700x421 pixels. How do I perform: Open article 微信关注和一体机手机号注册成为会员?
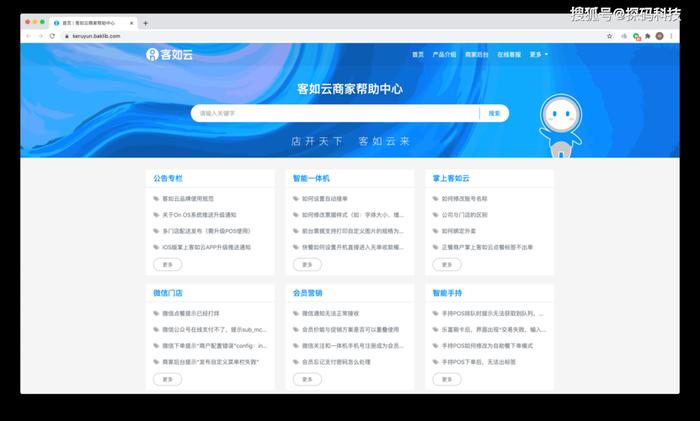coord(353,346)
